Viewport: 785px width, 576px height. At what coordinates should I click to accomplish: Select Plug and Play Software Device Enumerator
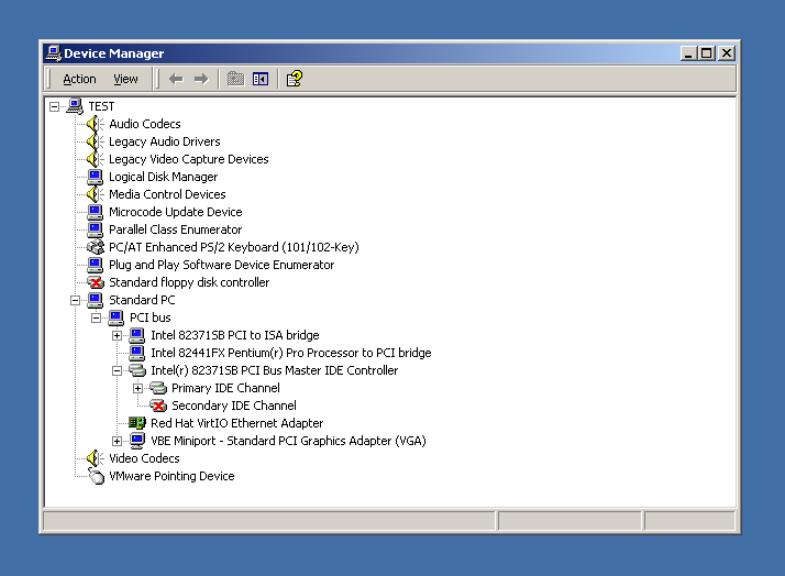[x=221, y=265]
